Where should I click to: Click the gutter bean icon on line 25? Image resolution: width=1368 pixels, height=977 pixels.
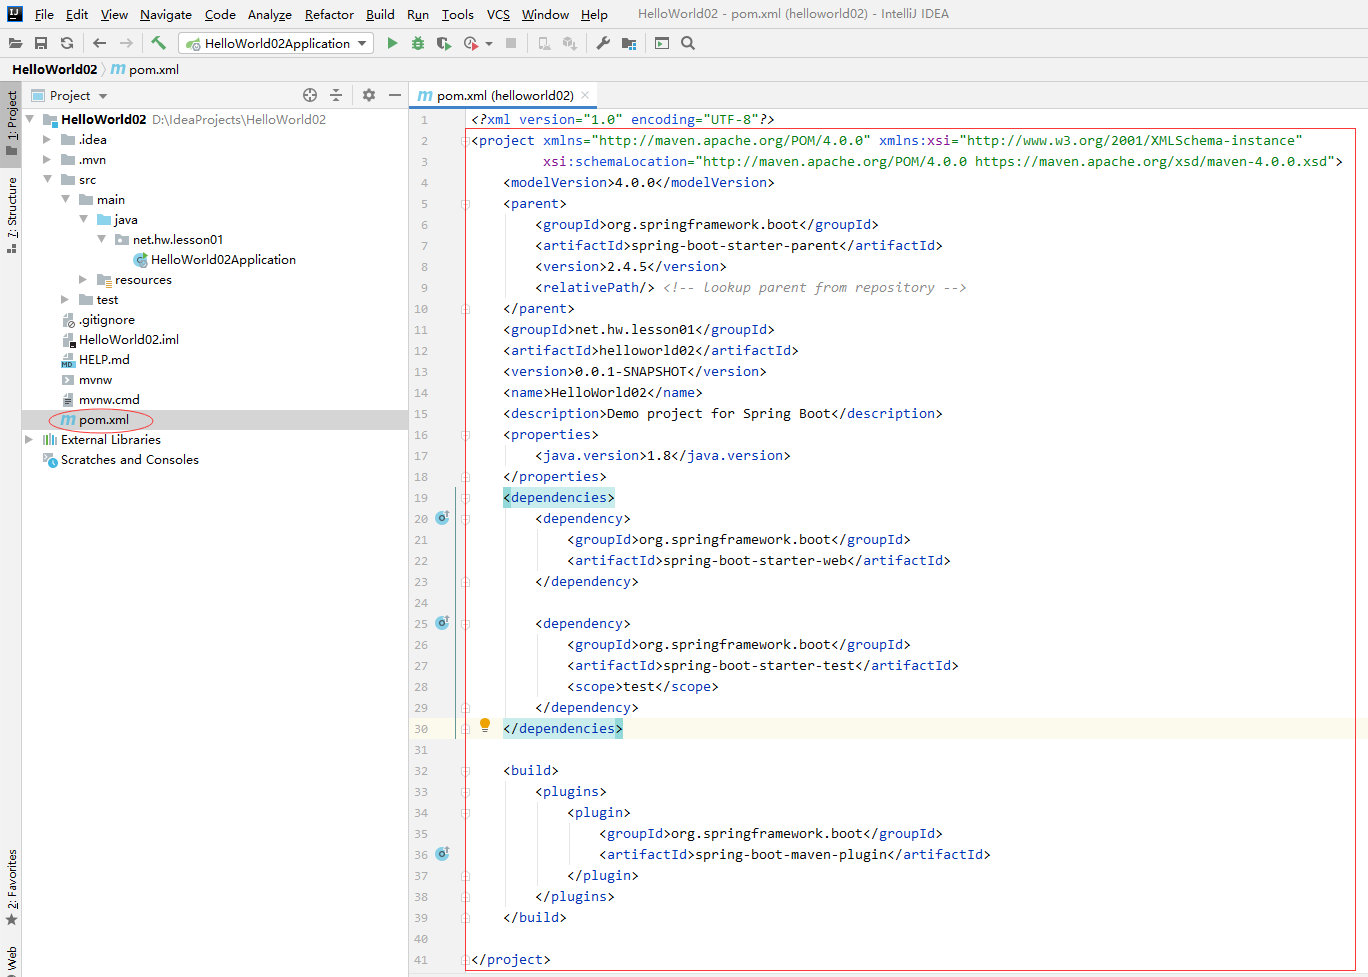(x=442, y=623)
